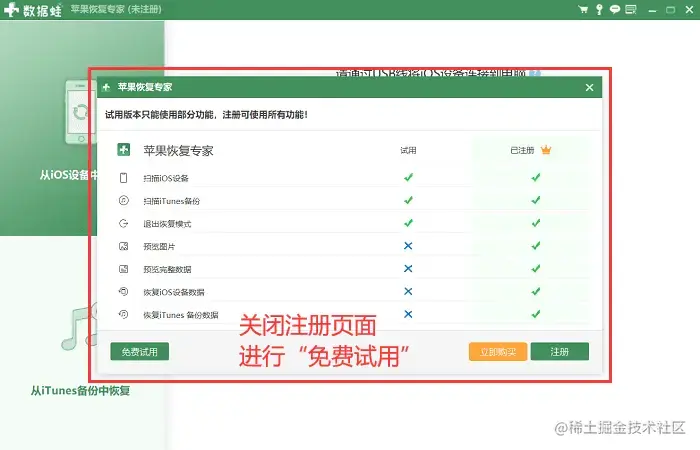Click the music note icon behind the dialog
Image resolution: width=700 pixels, height=450 pixels.
point(79,327)
